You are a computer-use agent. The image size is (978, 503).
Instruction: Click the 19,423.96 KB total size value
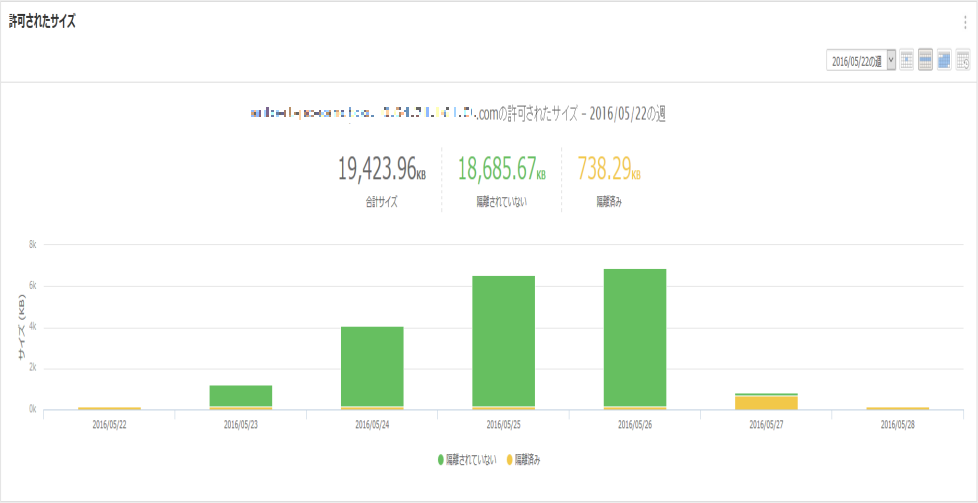381,169
